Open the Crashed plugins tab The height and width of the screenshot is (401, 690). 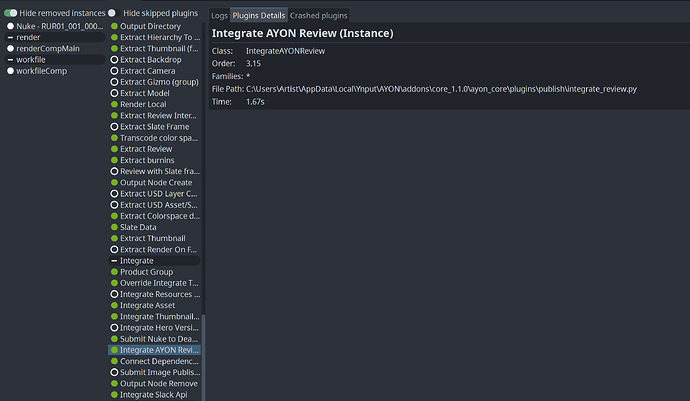click(x=319, y=15)
